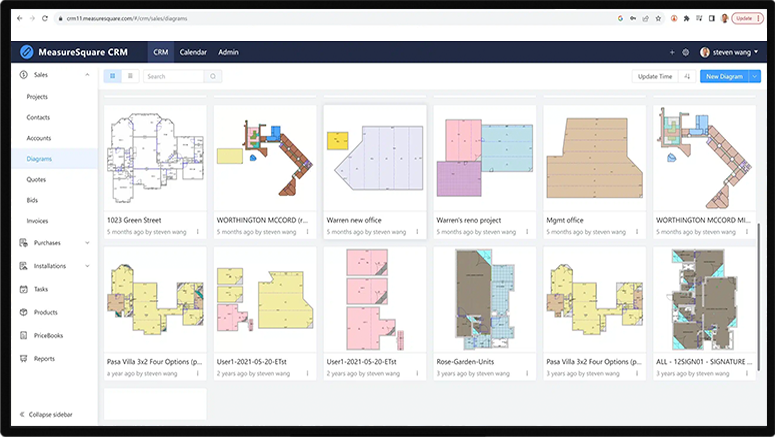Image resolution: width=775 pixels, height=437 pixels.
Task: Open the Admin tab
Action: point(228,52)
